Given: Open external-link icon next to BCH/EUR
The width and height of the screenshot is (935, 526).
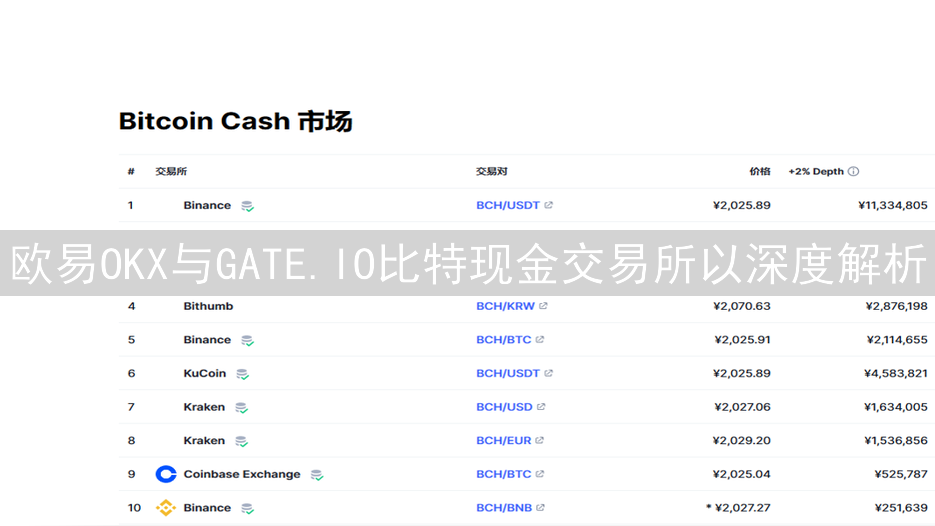Looking at the screenshot, I should point(540,440).
